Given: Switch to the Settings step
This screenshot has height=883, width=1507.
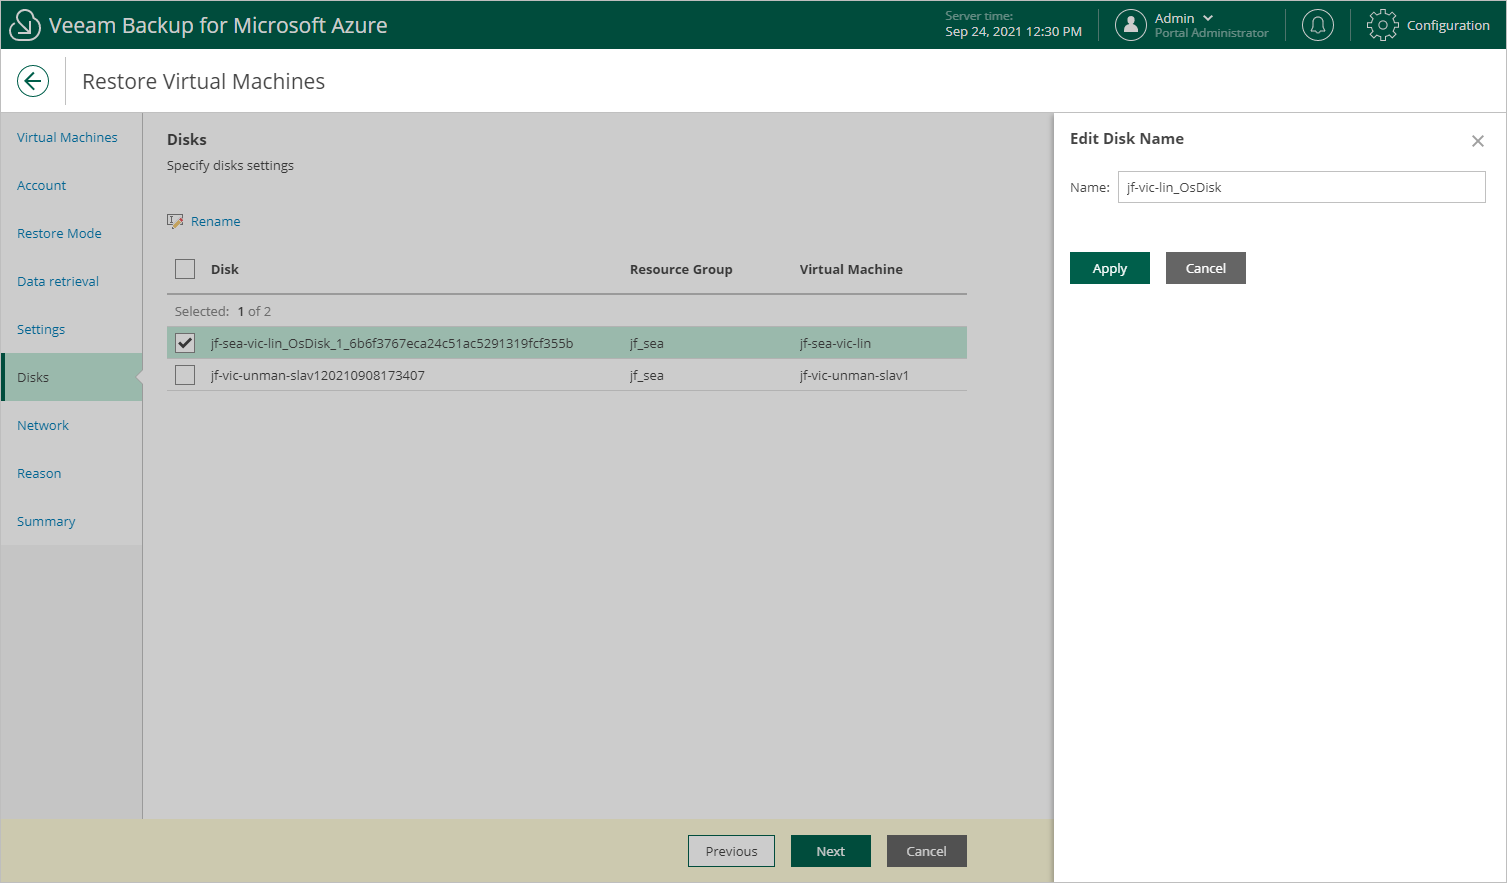Looking at the screenshot, I should [41, 329].
